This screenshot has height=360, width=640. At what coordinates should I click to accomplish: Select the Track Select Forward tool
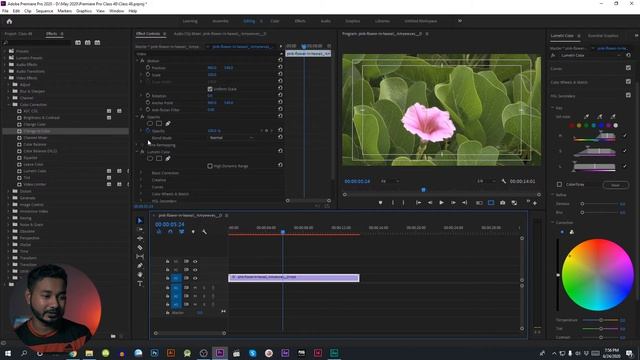tap(140, 229)
